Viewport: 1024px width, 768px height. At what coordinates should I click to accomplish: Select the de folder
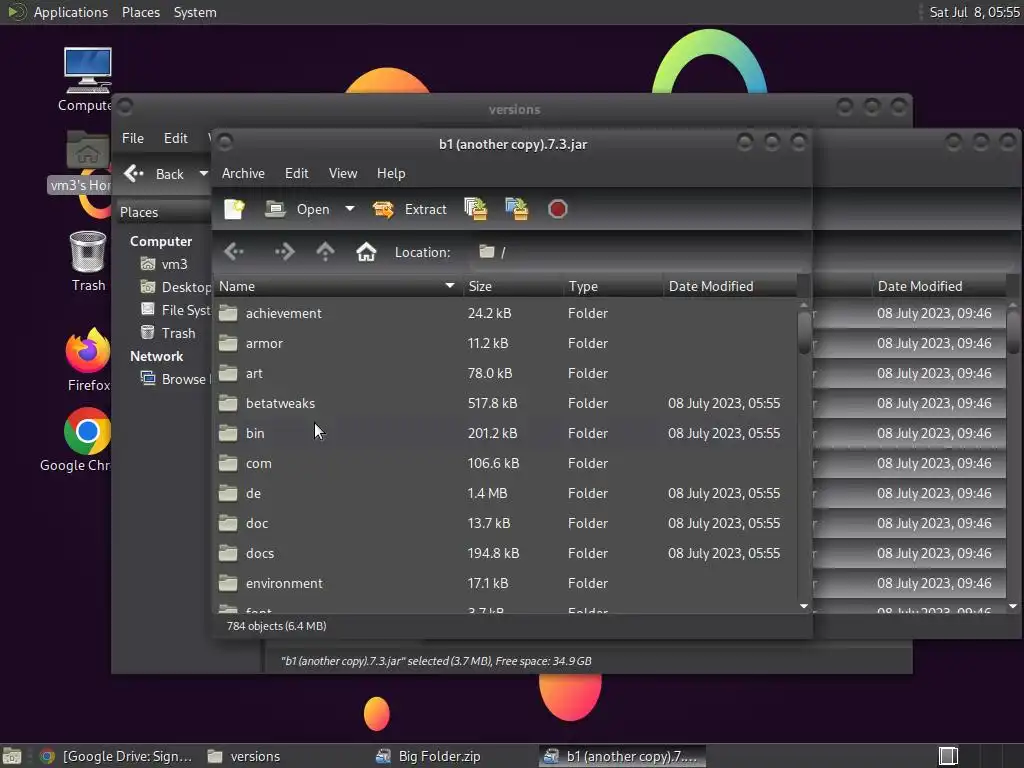tap(505, 494)
